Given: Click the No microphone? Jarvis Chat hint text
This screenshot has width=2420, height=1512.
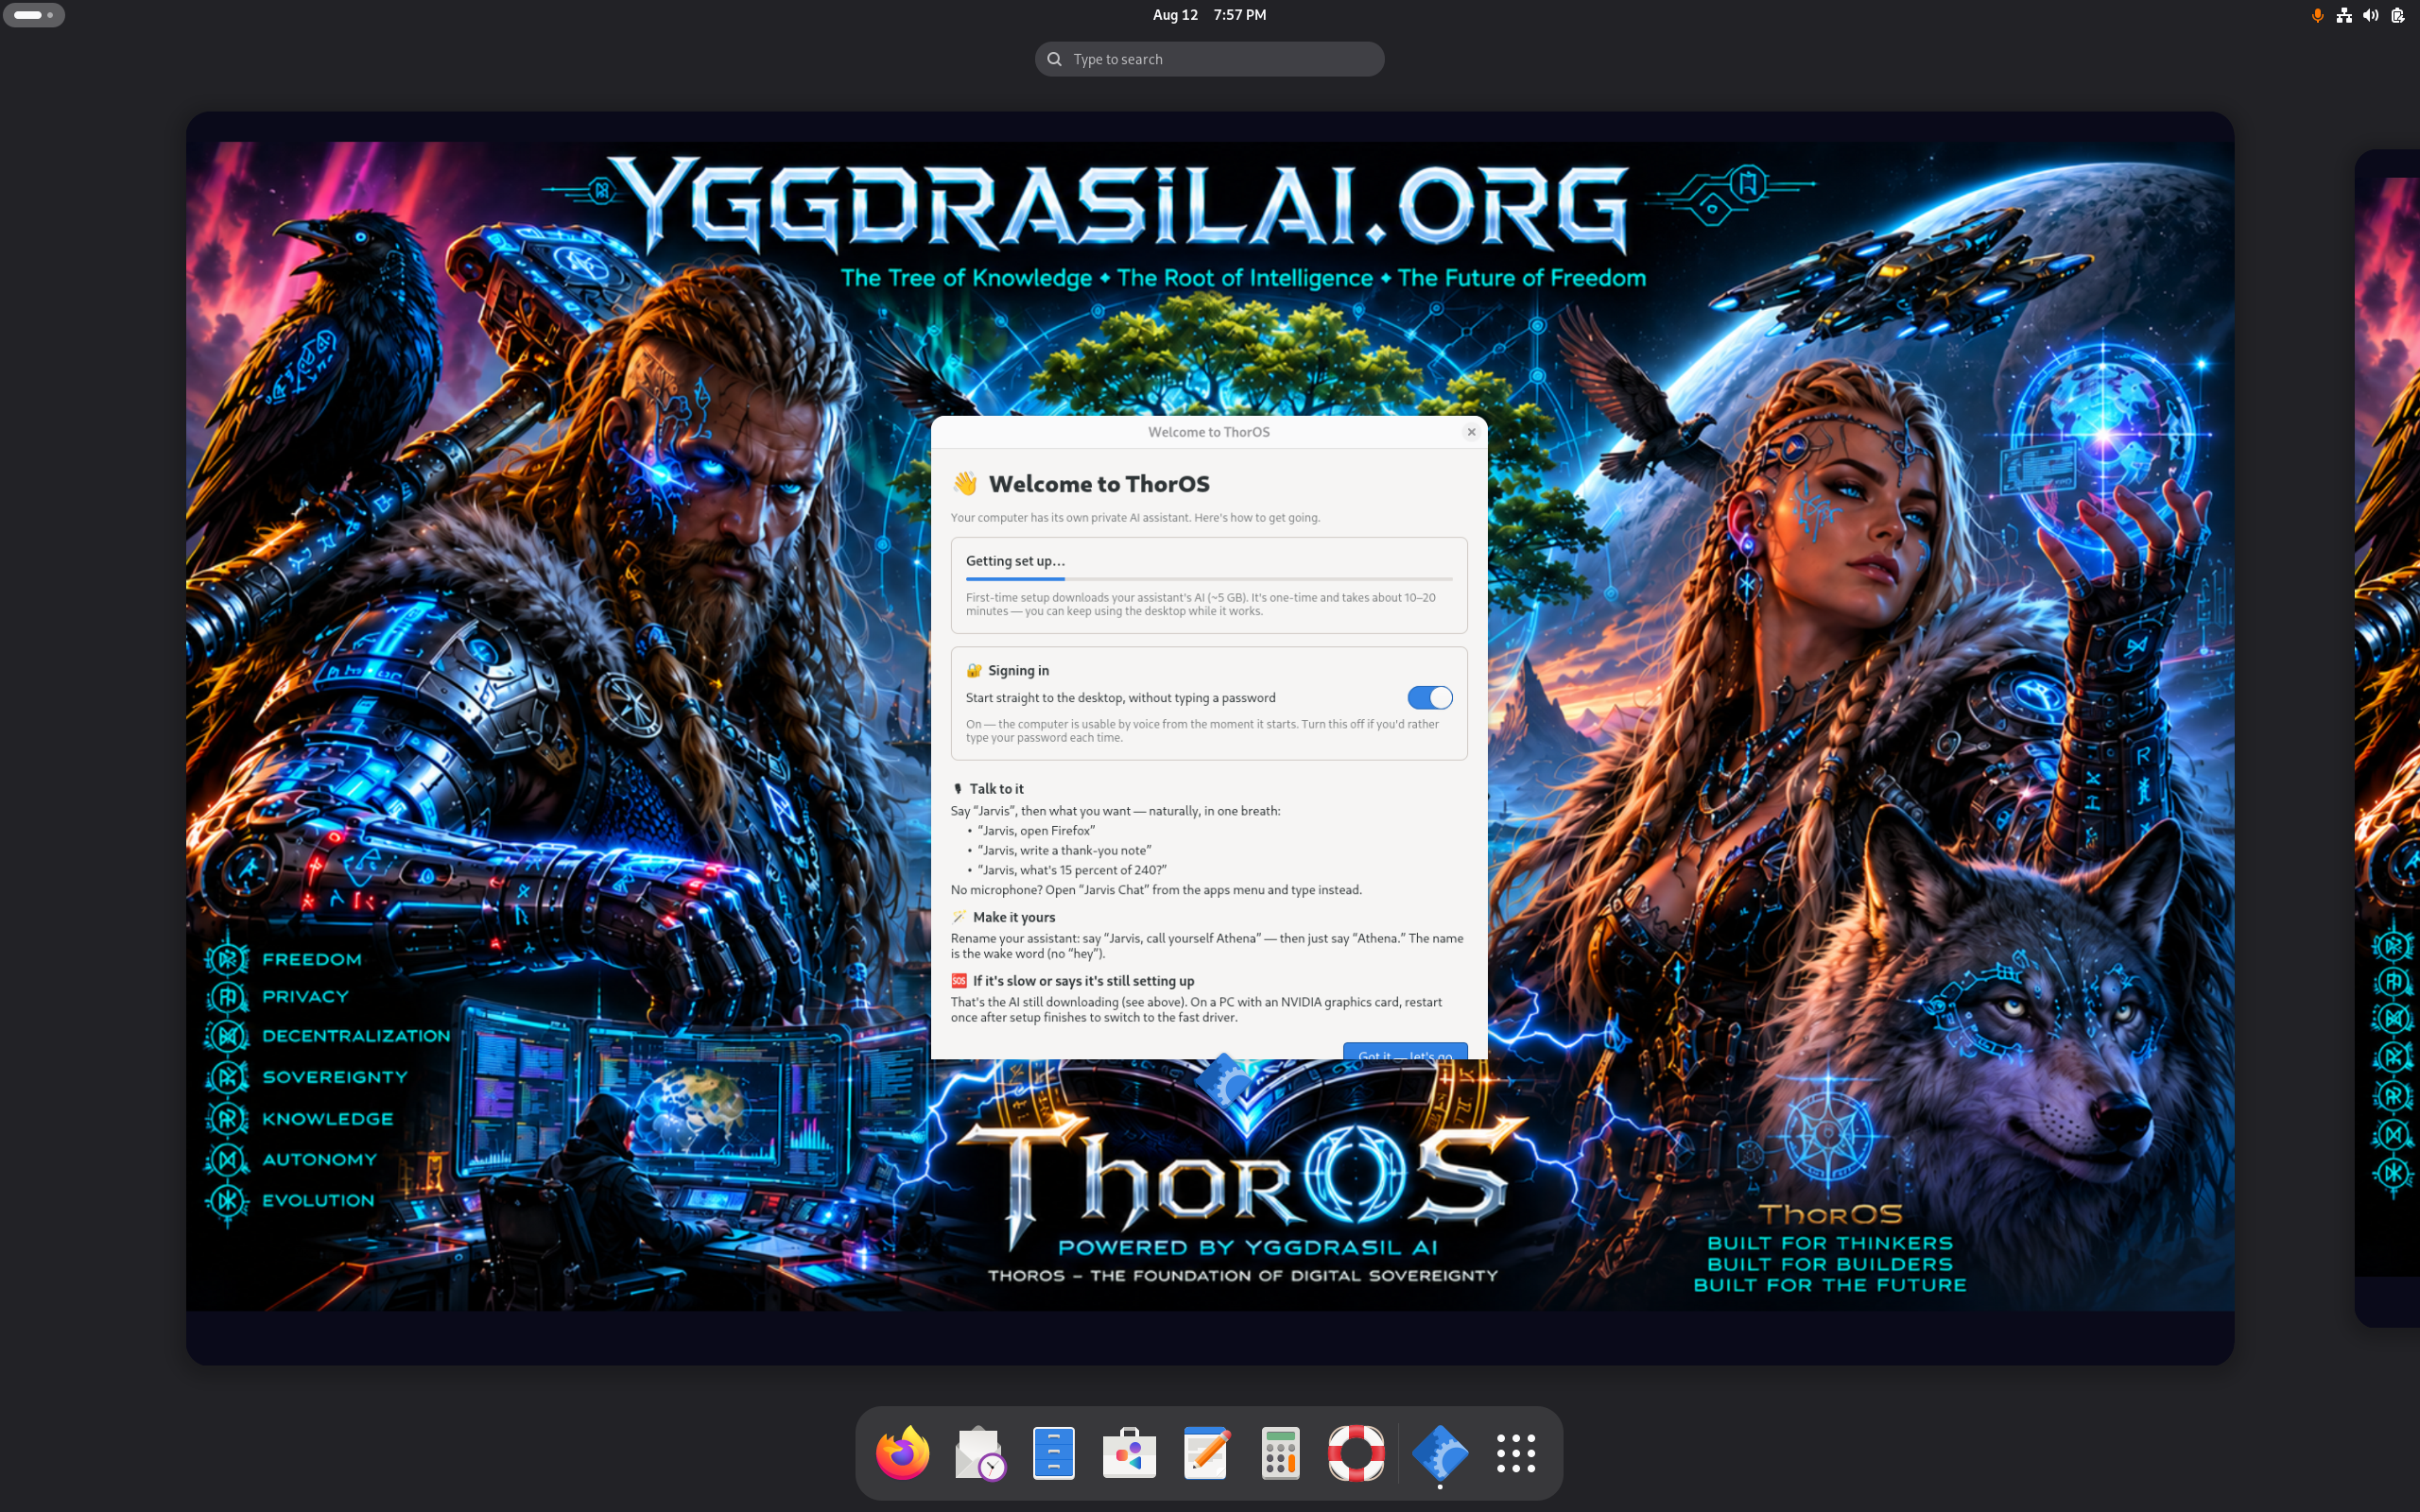Looking at the screenshot, I should [1156, 890].
